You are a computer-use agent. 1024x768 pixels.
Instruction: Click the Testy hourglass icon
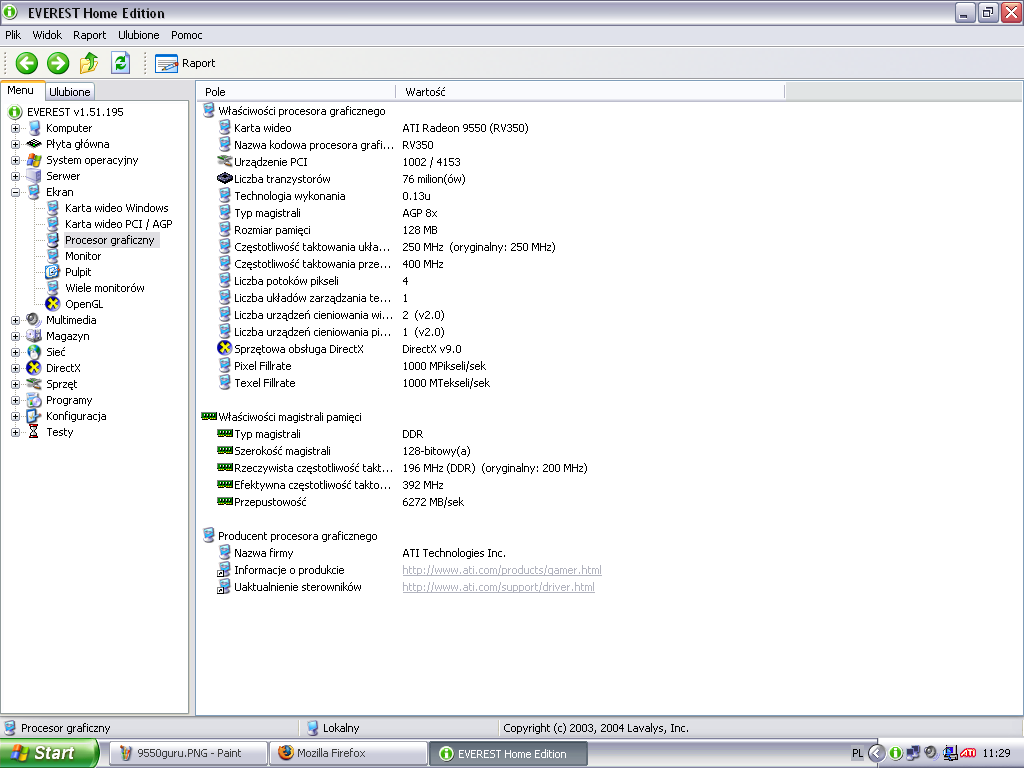coord(34,432)
